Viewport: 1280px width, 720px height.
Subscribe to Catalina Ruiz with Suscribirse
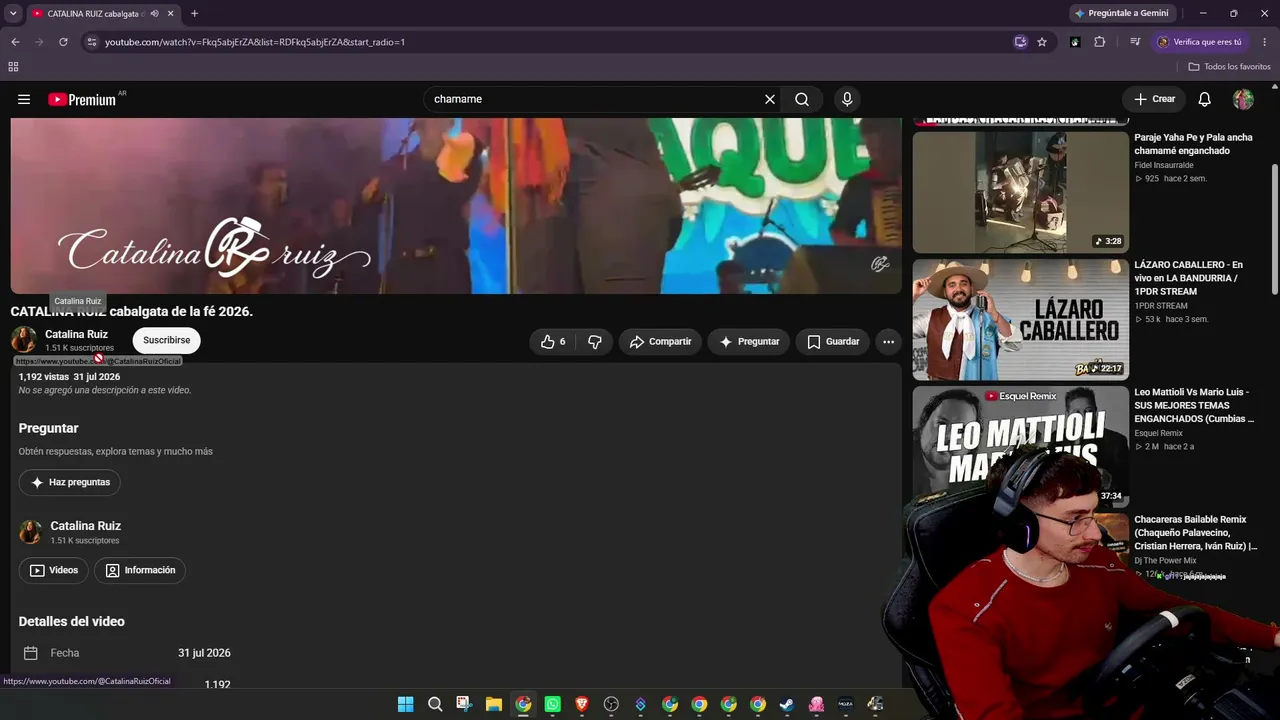click(x=167, y=340)
